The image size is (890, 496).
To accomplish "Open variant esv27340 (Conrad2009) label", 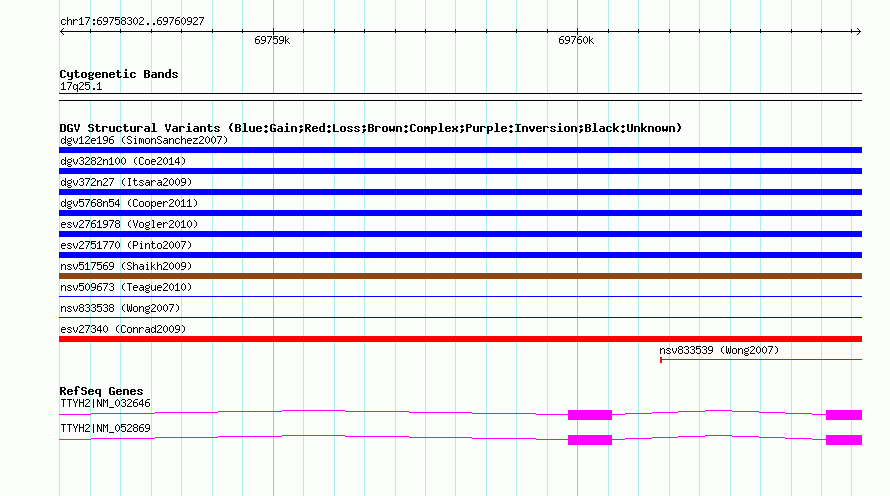I will (123, 329).
